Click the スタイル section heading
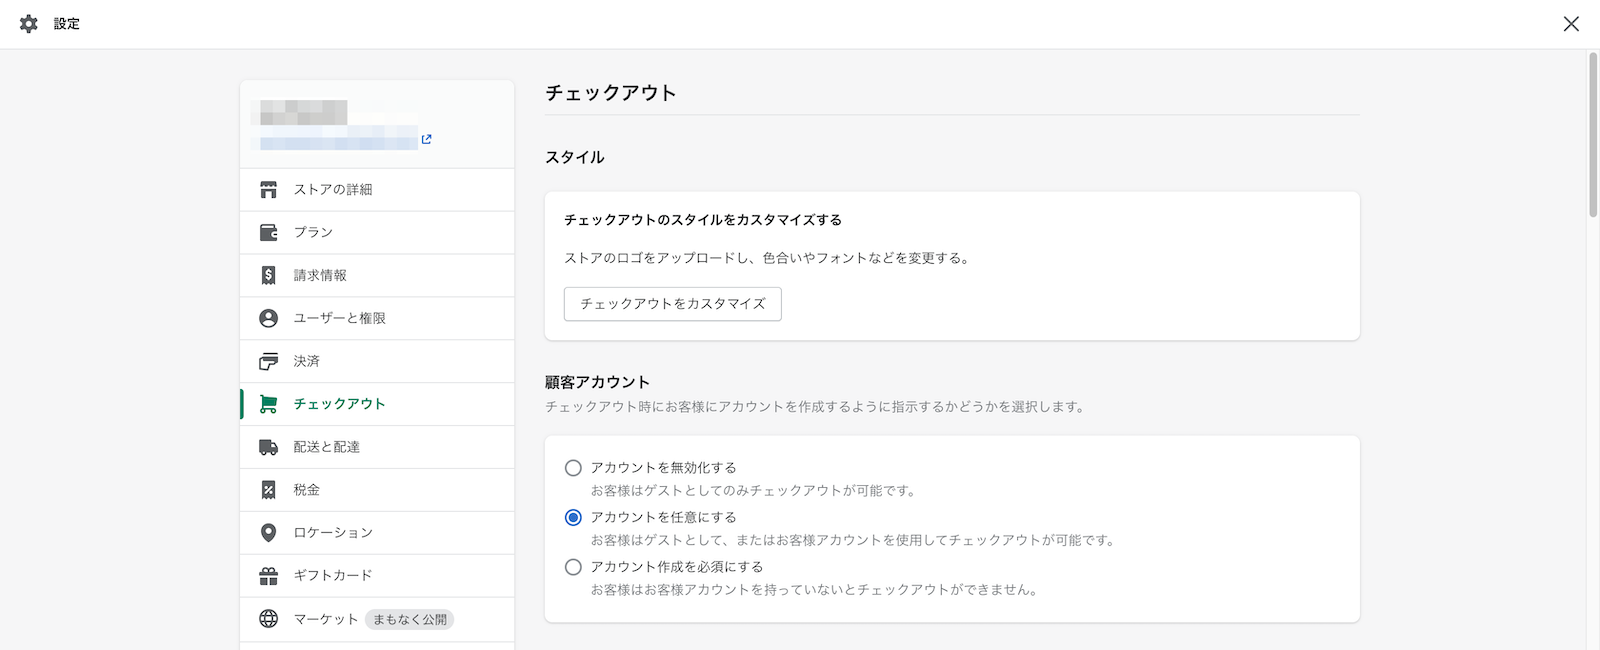The height and width of the screenshot is (650, 1600). (x=575, y=157)
